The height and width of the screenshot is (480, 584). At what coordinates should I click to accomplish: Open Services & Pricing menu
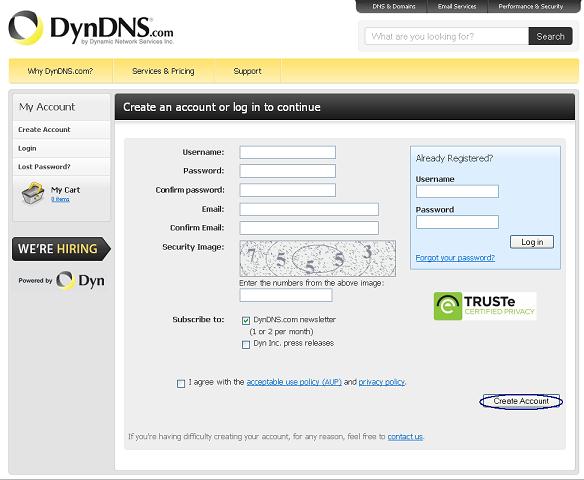(163, 71)
